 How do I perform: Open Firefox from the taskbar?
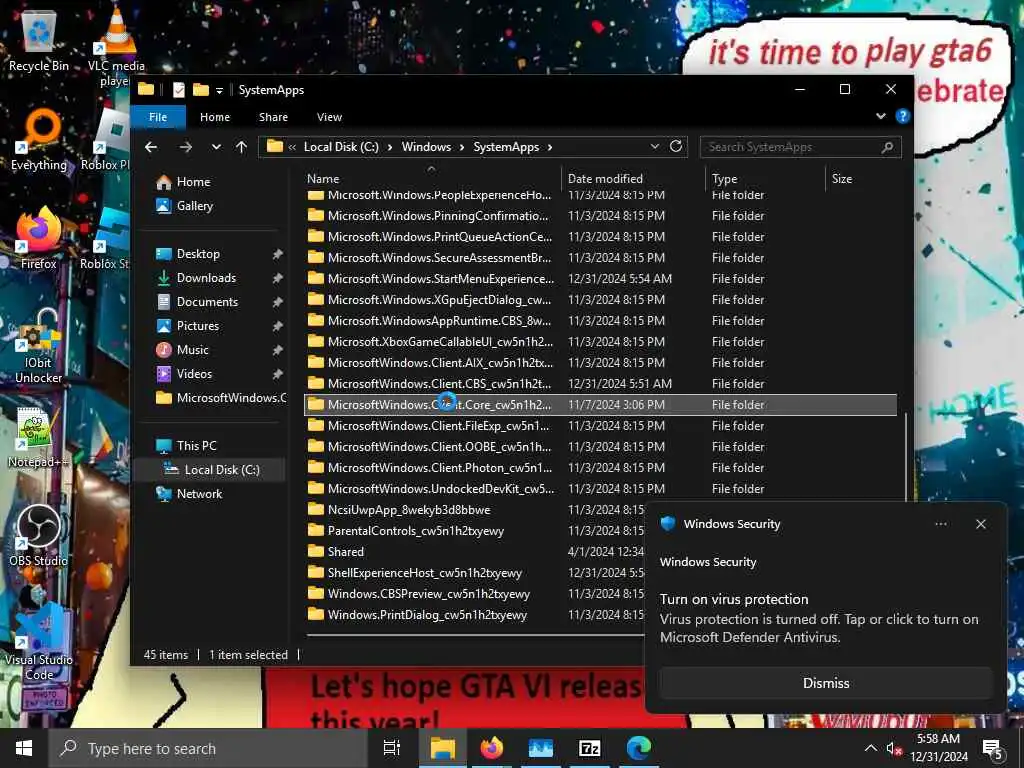coord(492,748)
